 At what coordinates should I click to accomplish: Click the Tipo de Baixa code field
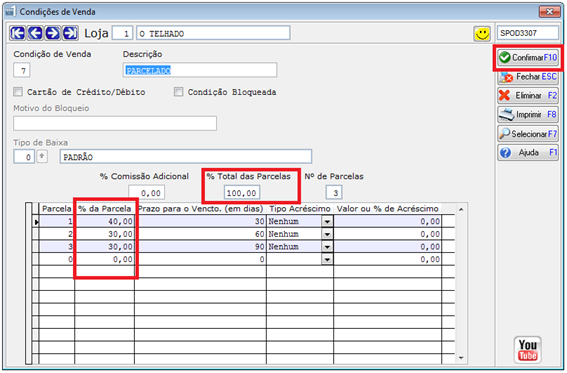pos(24,157)
